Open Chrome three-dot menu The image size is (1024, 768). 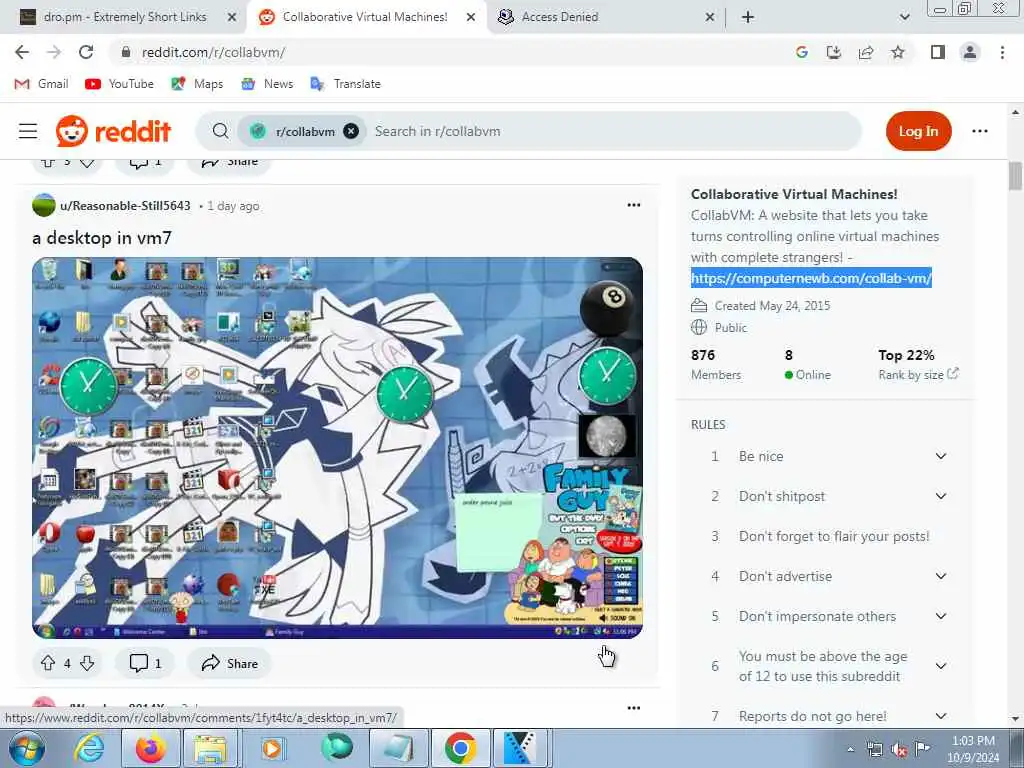[x=1002, y=52]
